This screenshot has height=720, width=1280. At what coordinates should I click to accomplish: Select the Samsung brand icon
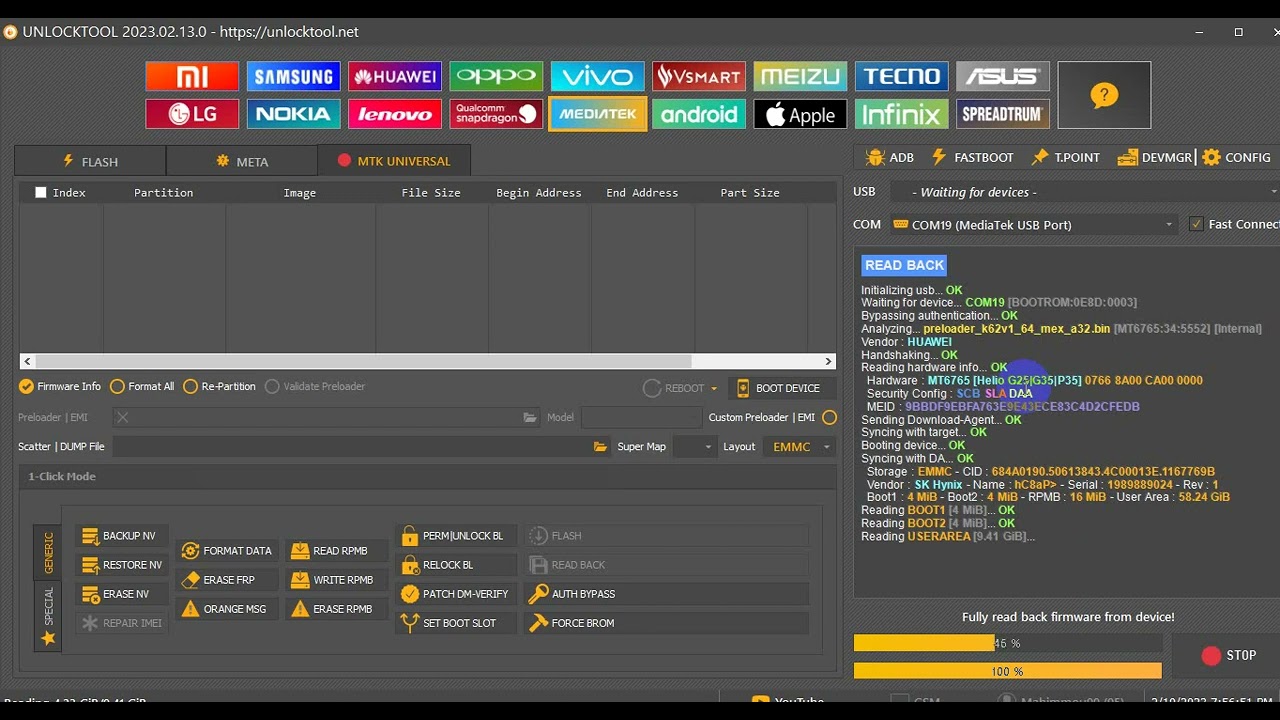[294, 76]
